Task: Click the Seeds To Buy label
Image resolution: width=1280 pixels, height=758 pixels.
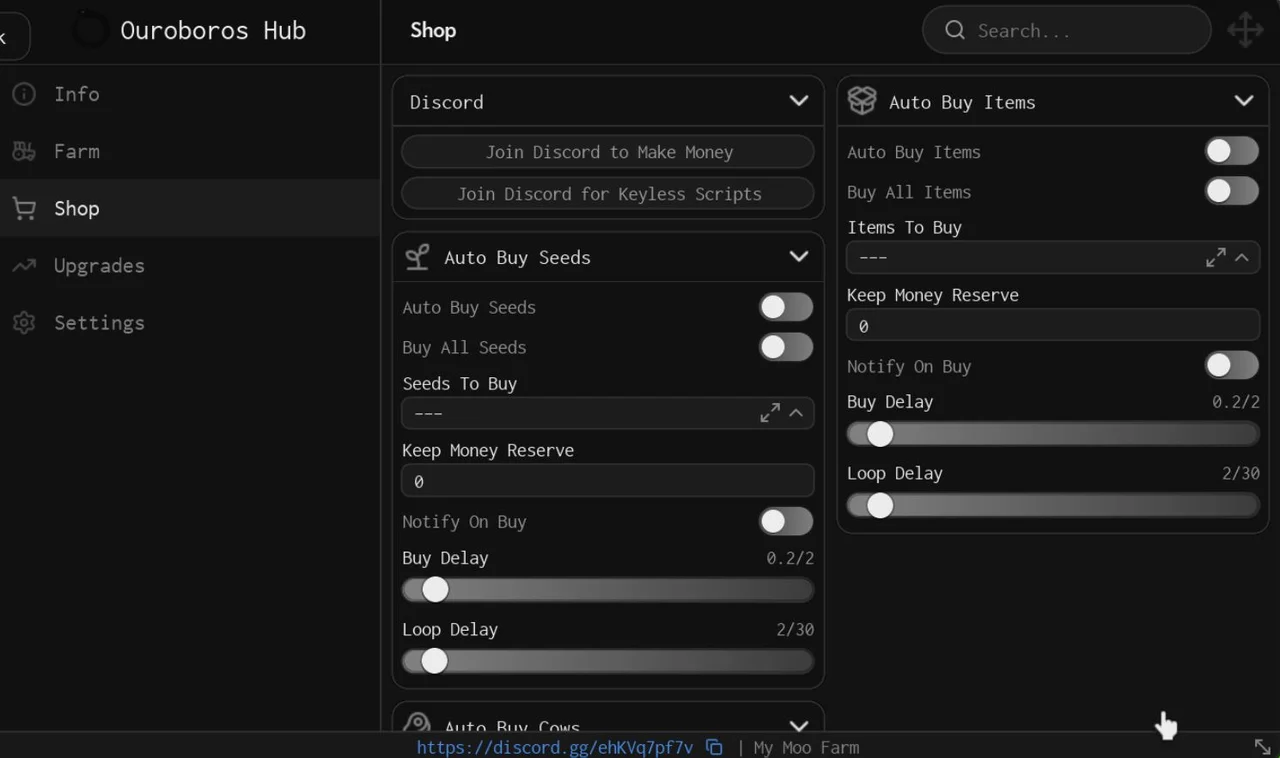Action: 459,383
